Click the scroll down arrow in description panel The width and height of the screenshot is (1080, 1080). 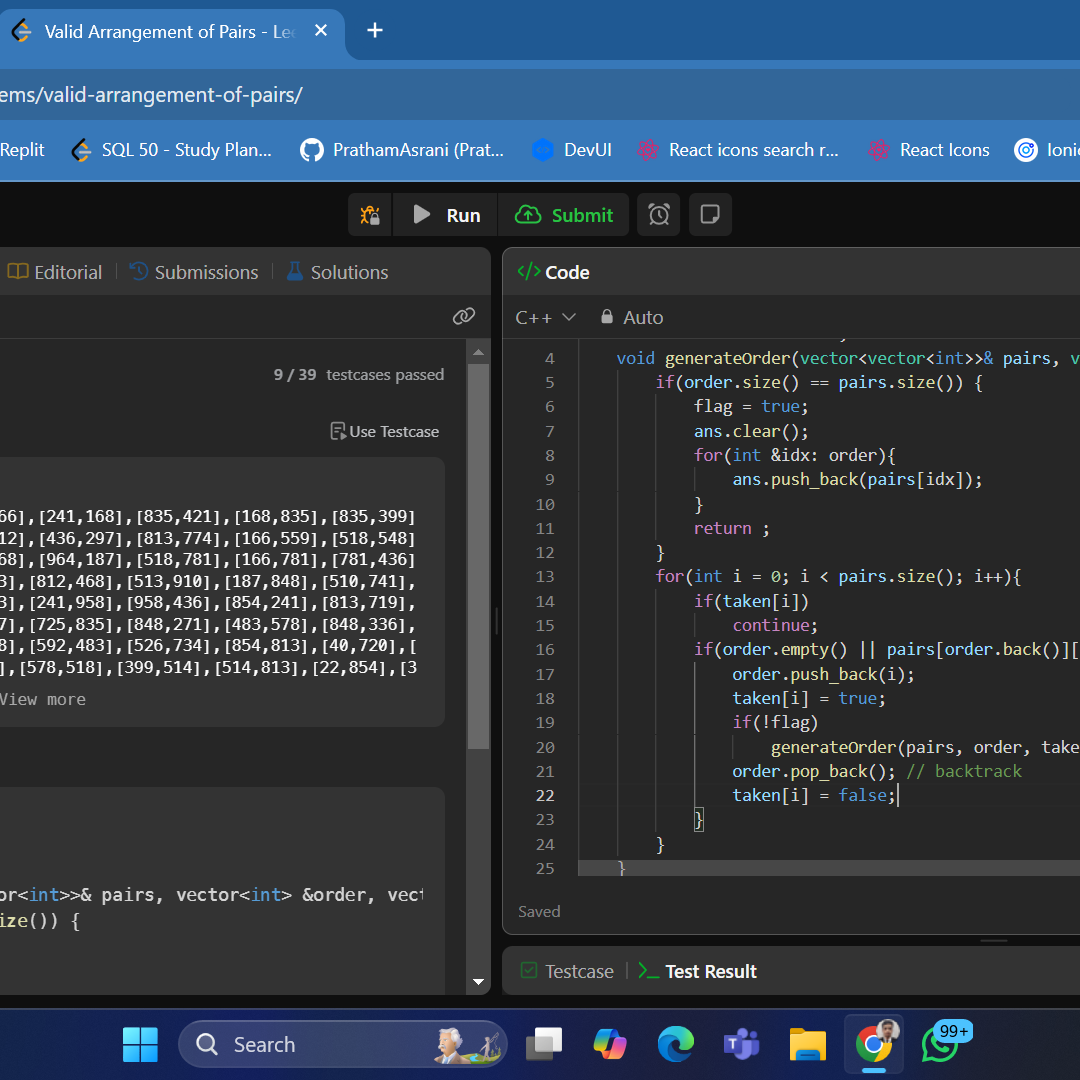[x=478, y=983]
